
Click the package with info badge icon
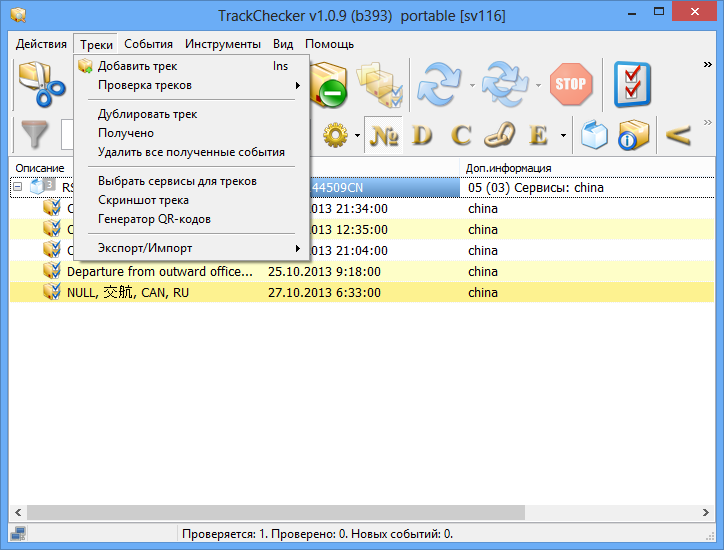pos(634,135)
